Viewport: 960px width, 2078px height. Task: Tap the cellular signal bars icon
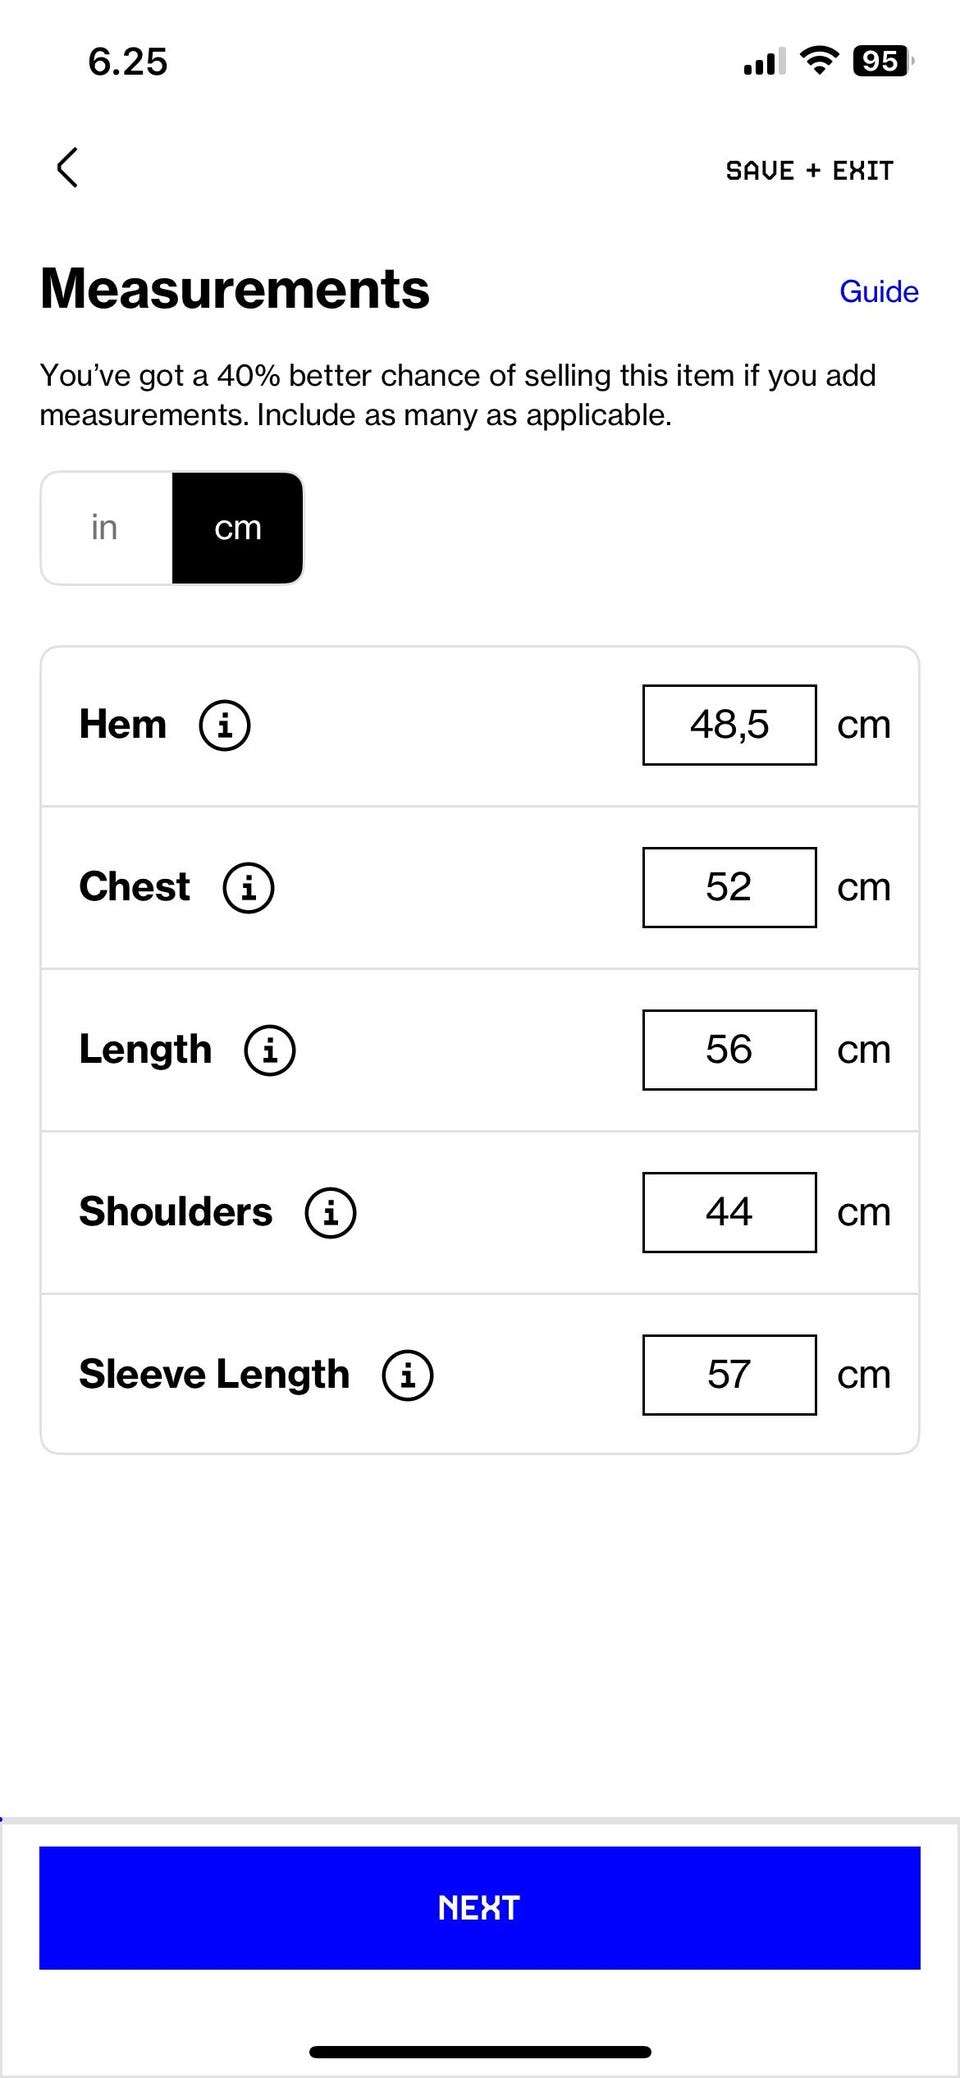764,63
